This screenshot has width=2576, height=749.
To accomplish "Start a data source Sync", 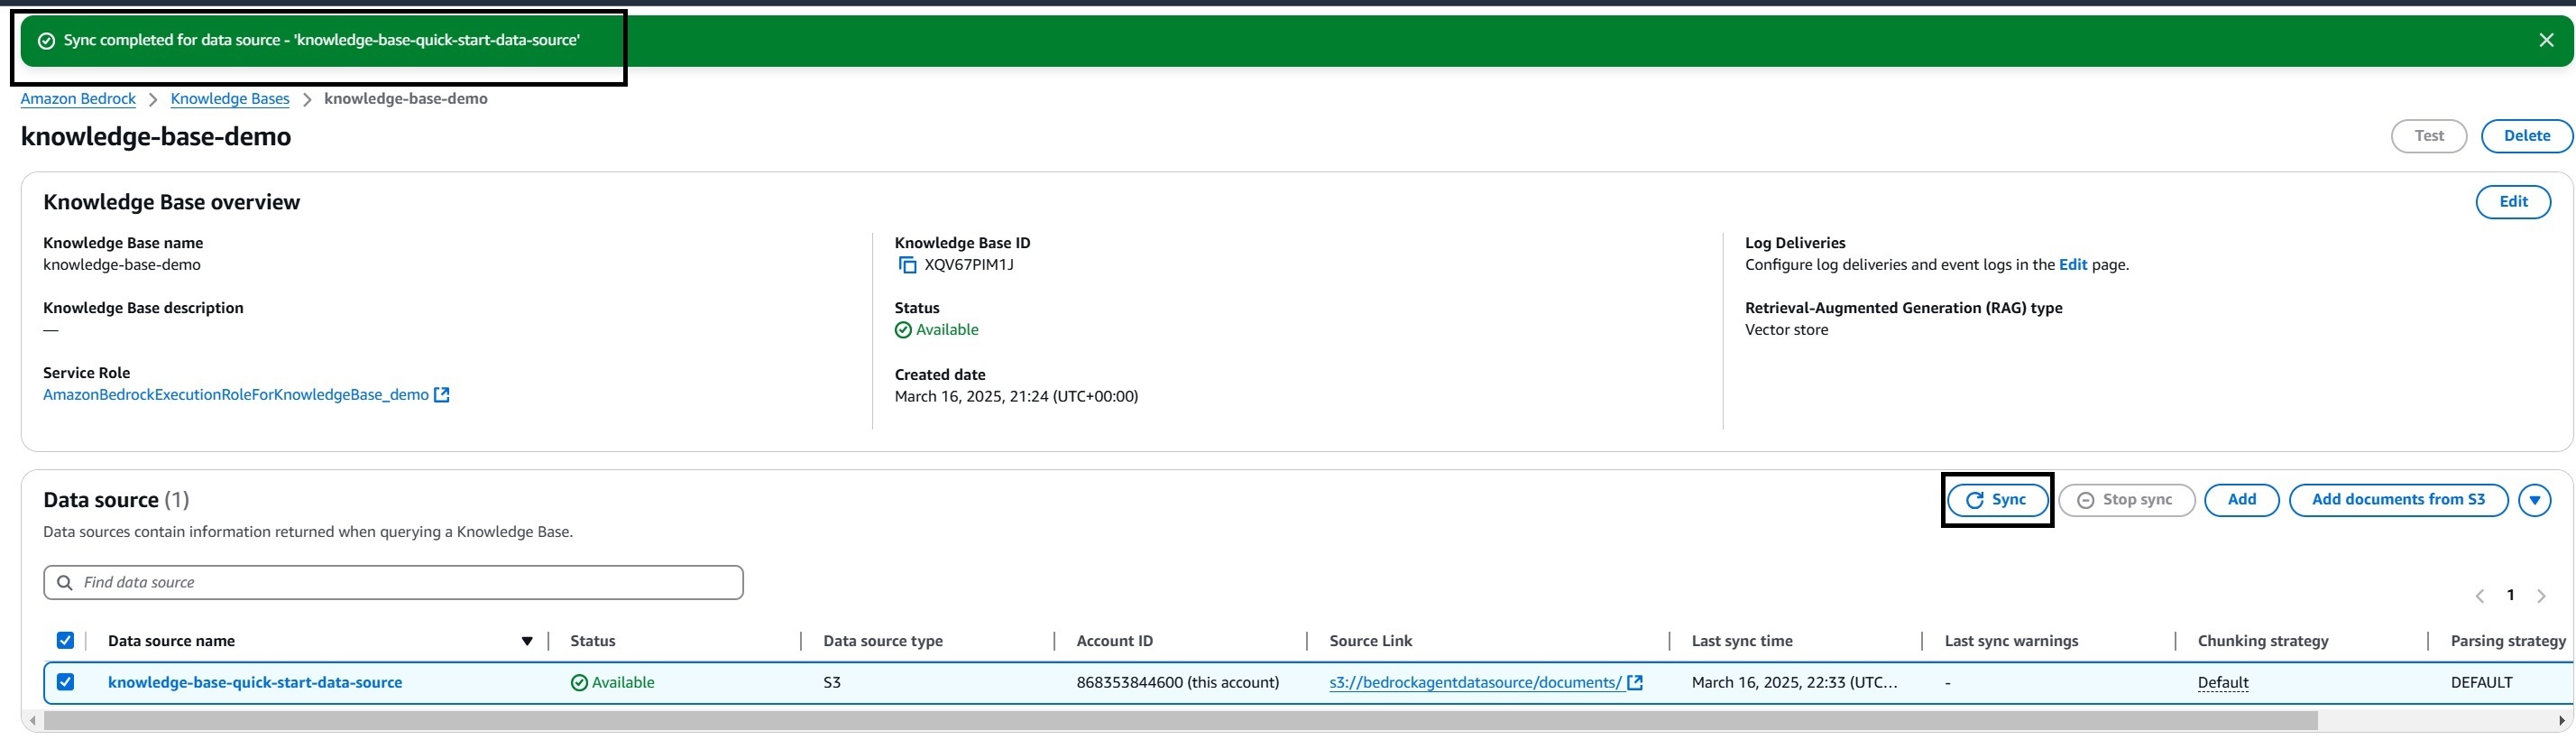I will 1997,500.
